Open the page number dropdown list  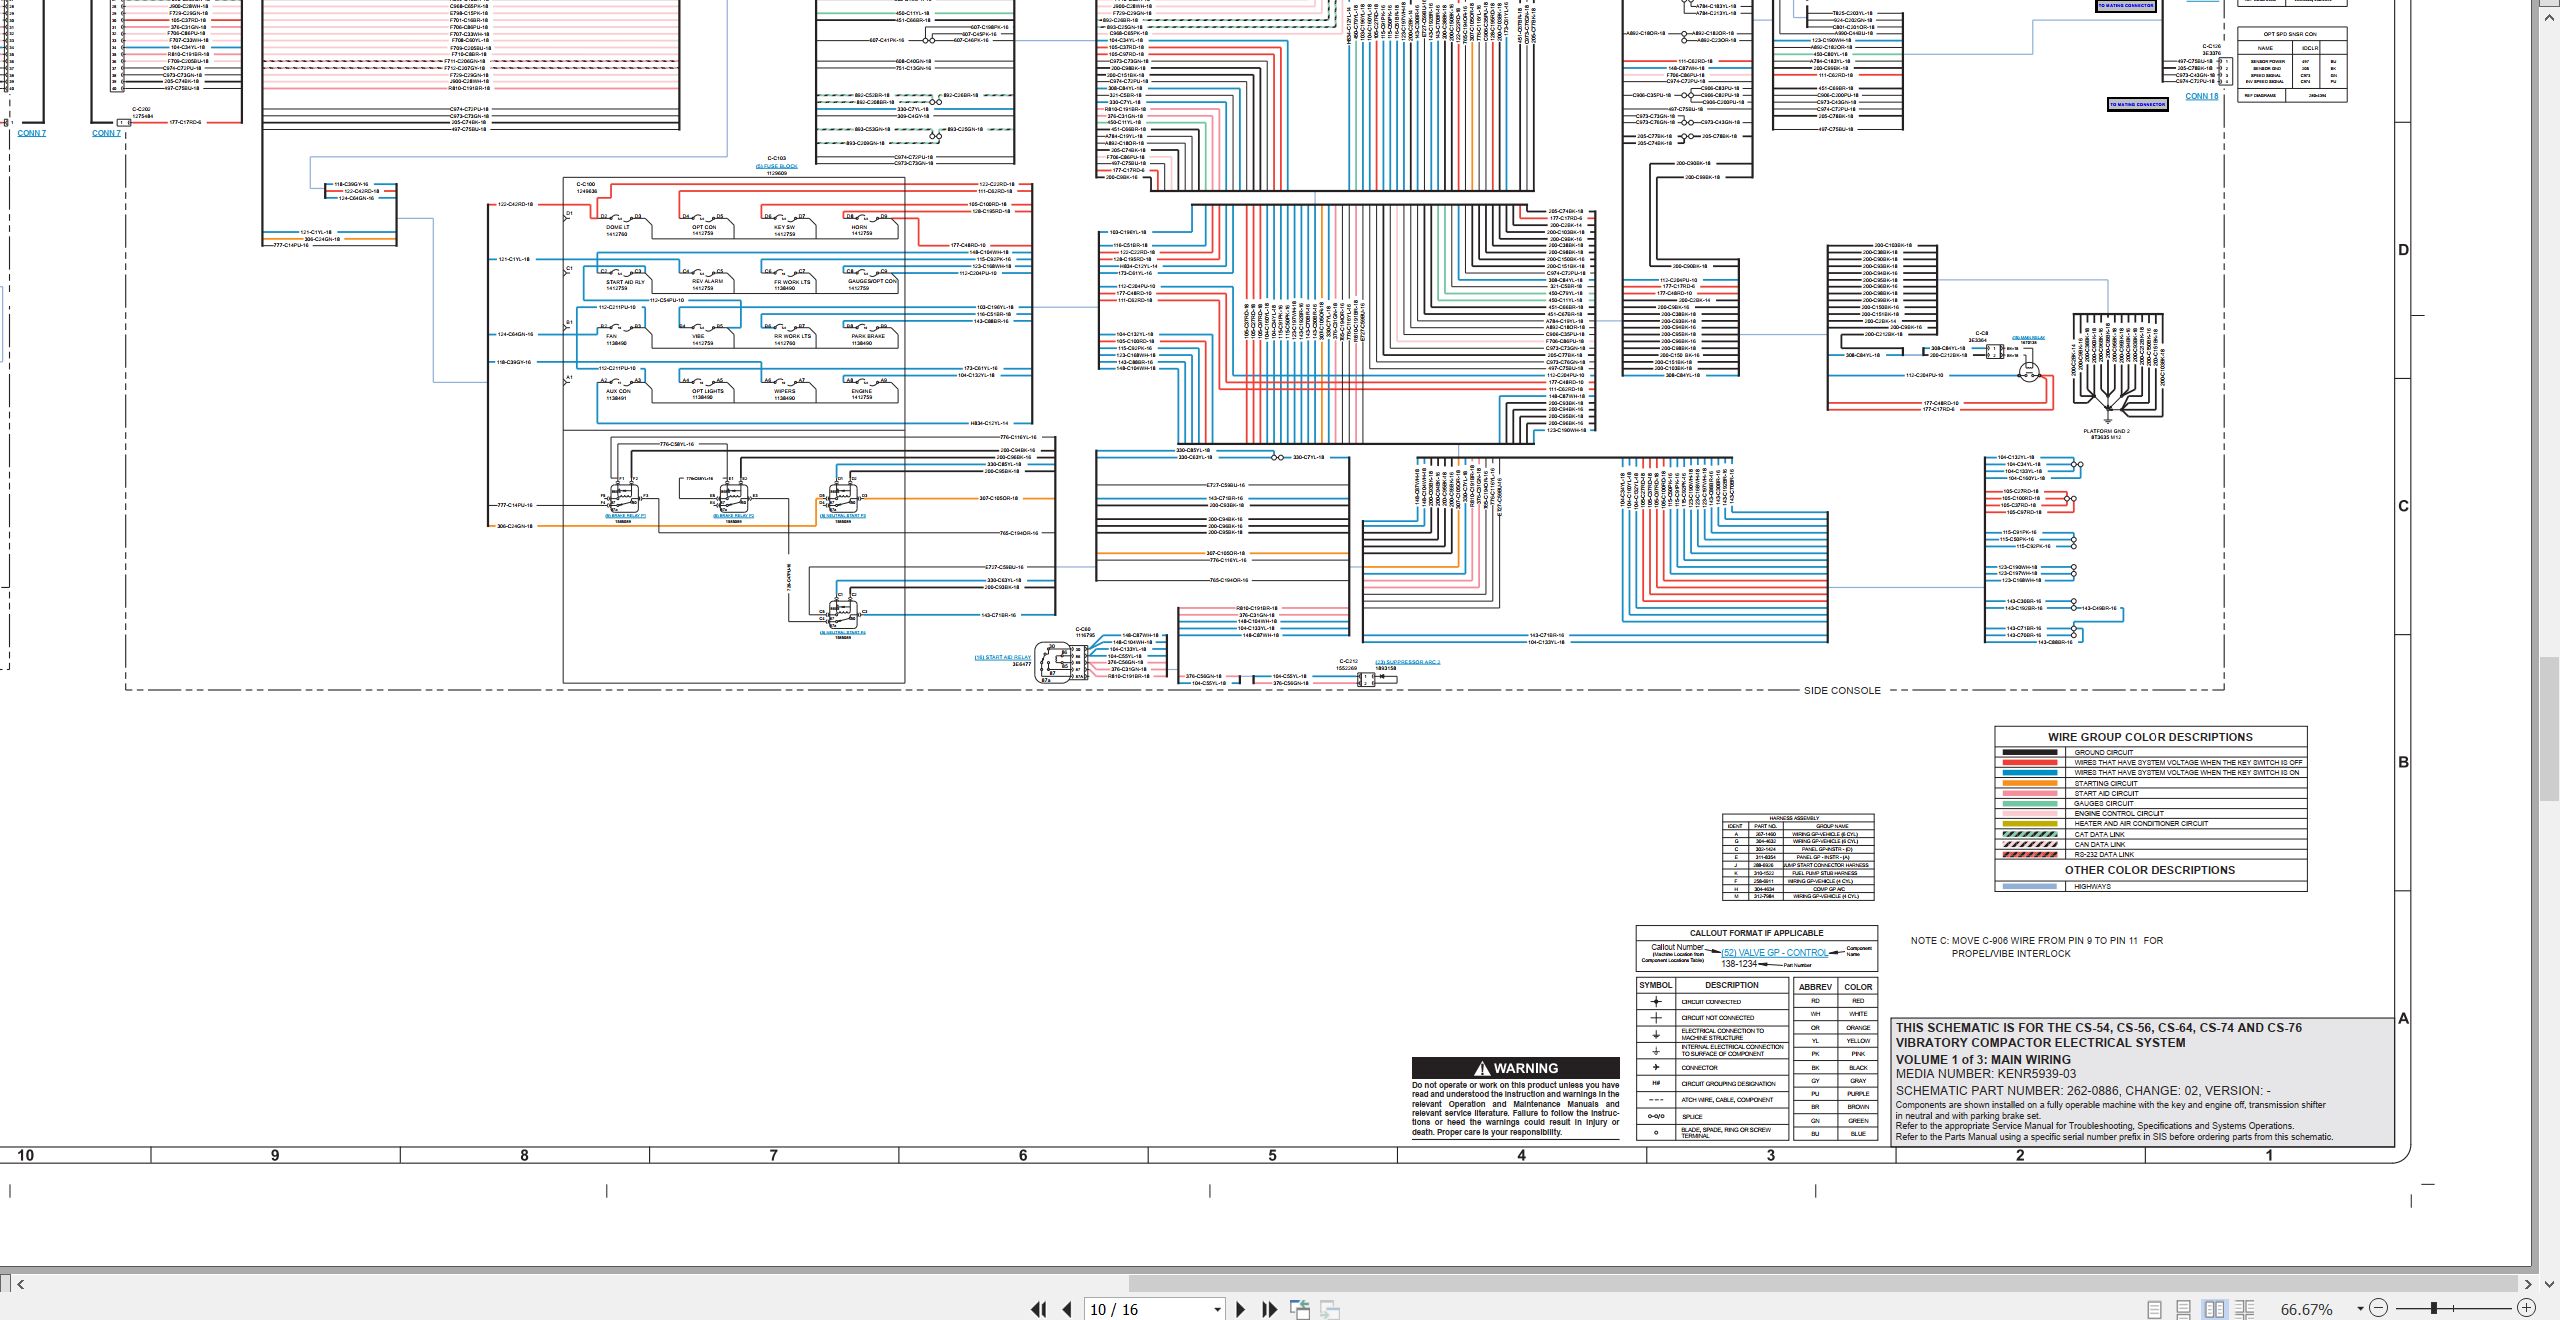(x=1217, y=1310)
